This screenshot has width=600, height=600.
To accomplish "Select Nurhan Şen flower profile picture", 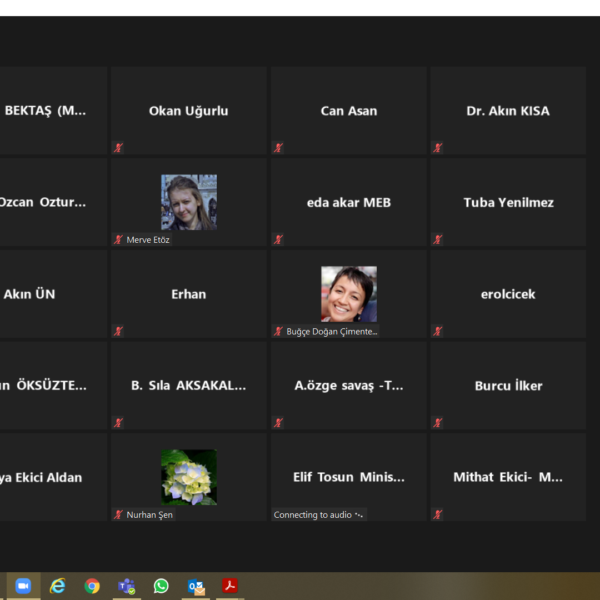I will click(x=189, y=477).
